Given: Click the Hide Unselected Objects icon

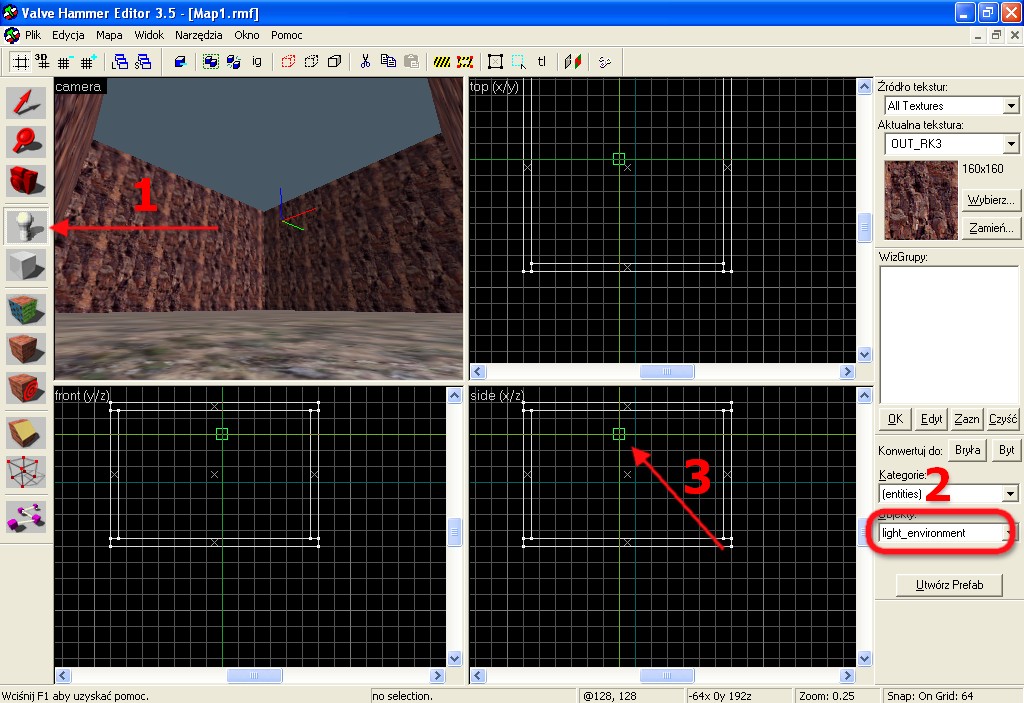Looking at the screenshot, I should pos(312,62).
